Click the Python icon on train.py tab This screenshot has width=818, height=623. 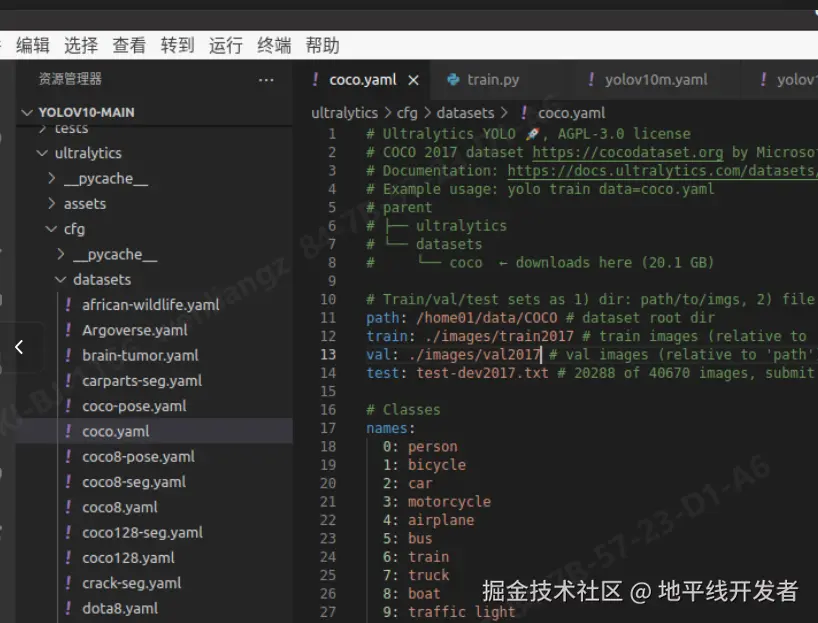(x=453, y=79)
